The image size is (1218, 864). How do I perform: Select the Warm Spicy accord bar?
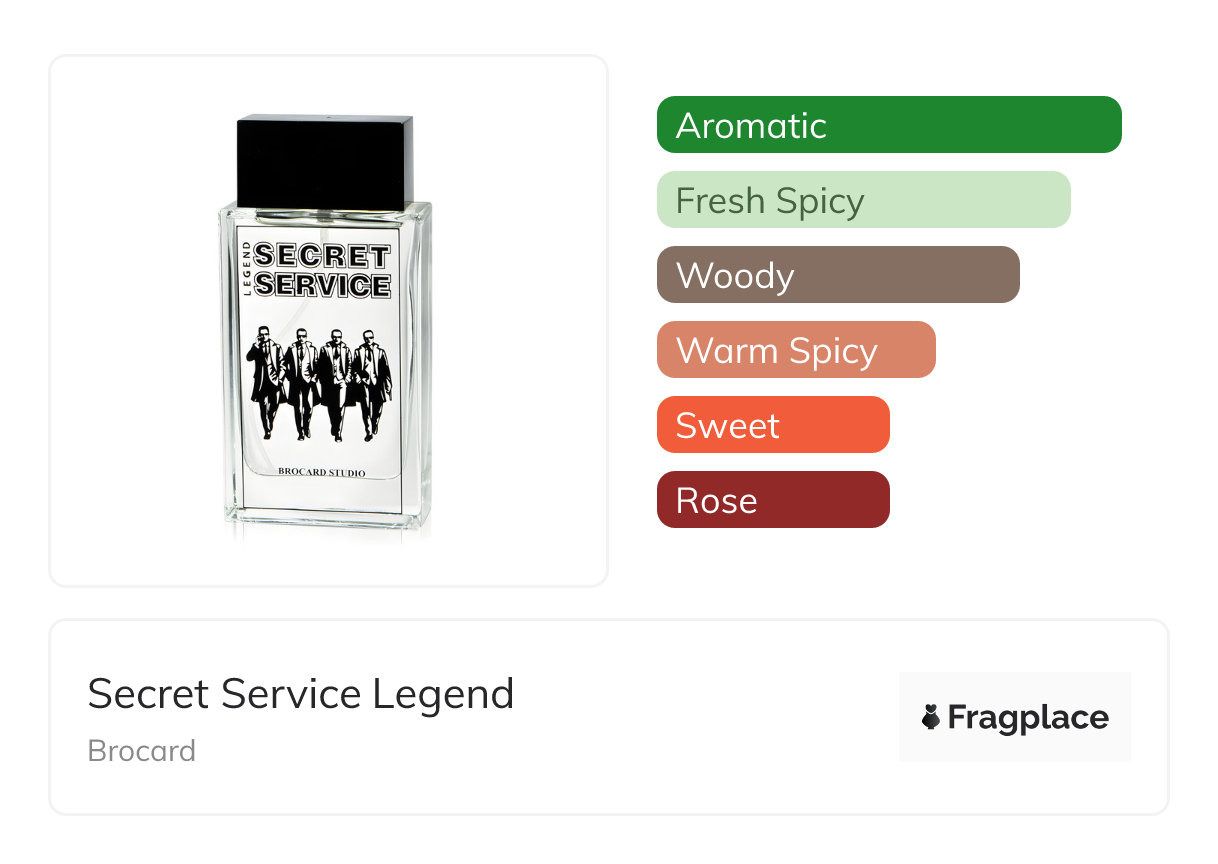(795, 350)
